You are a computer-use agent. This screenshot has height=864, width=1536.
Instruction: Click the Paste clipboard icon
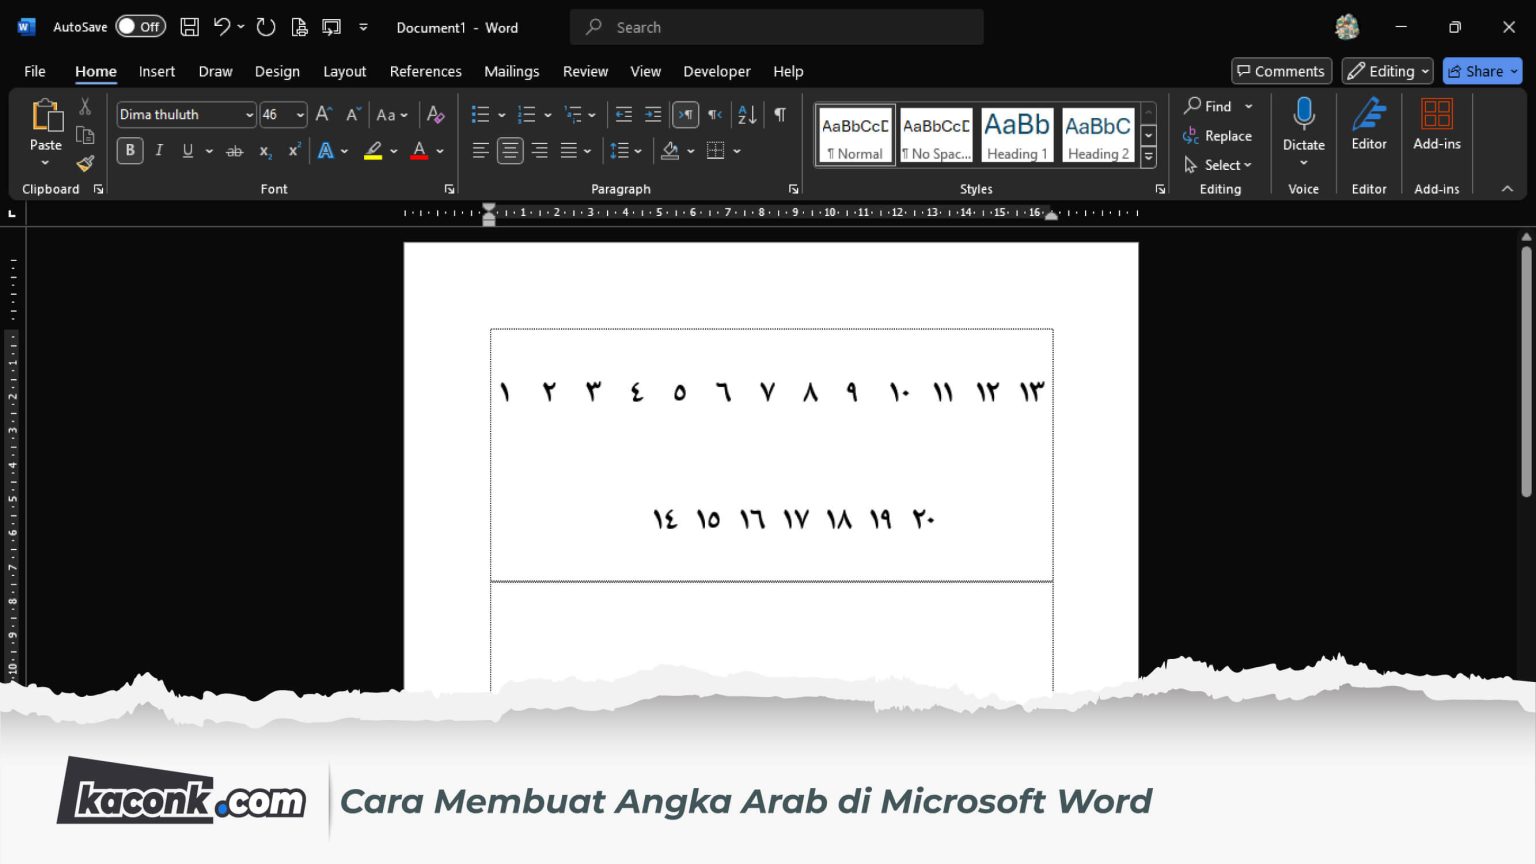tap(46, 116)
